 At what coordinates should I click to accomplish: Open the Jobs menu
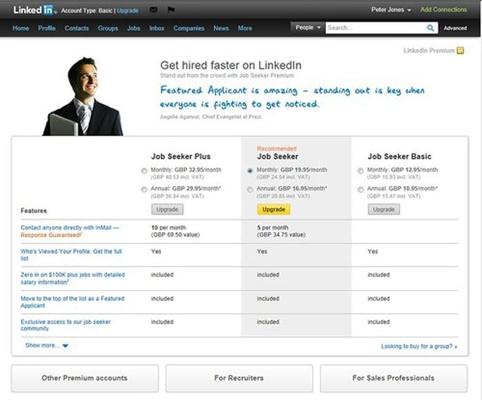point(134,28)
